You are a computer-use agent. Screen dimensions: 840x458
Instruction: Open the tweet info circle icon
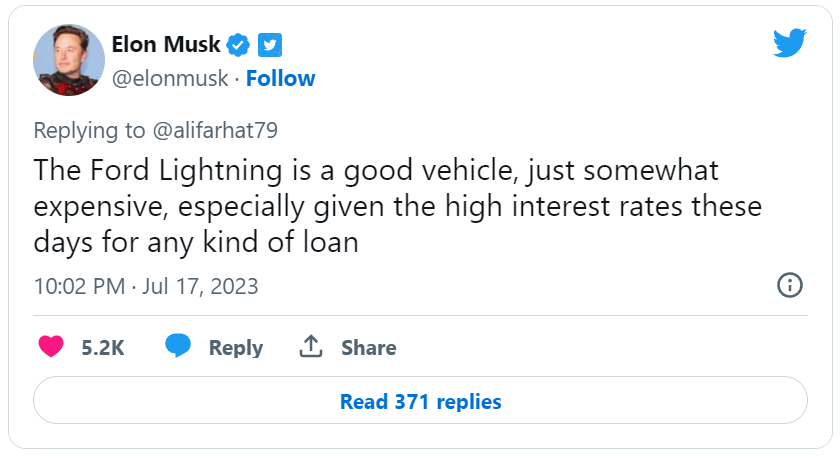[790, 285]
